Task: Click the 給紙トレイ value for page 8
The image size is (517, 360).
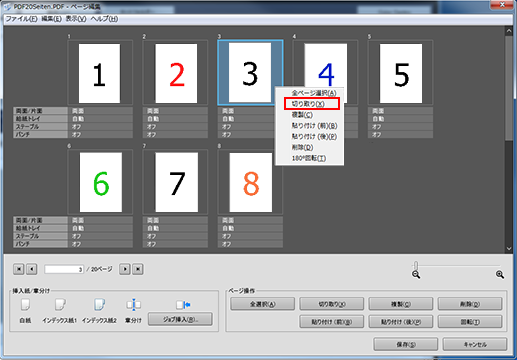Action: pyautogui.click(x=250, y=228)
